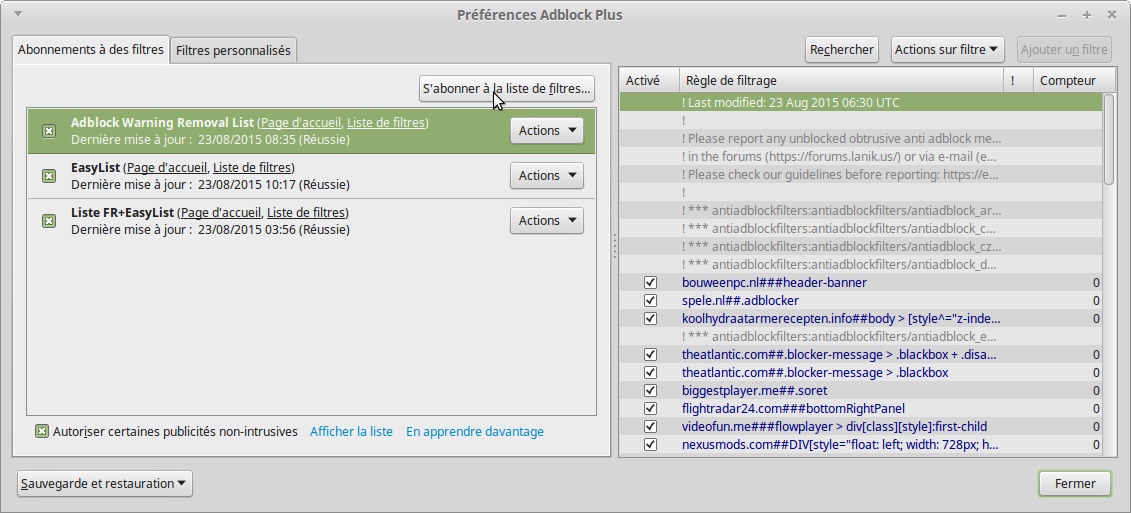
Task: Toggle Liste FR+EasyList enabled checkbox
Action: pyautogui.click(x=48, y=221)
